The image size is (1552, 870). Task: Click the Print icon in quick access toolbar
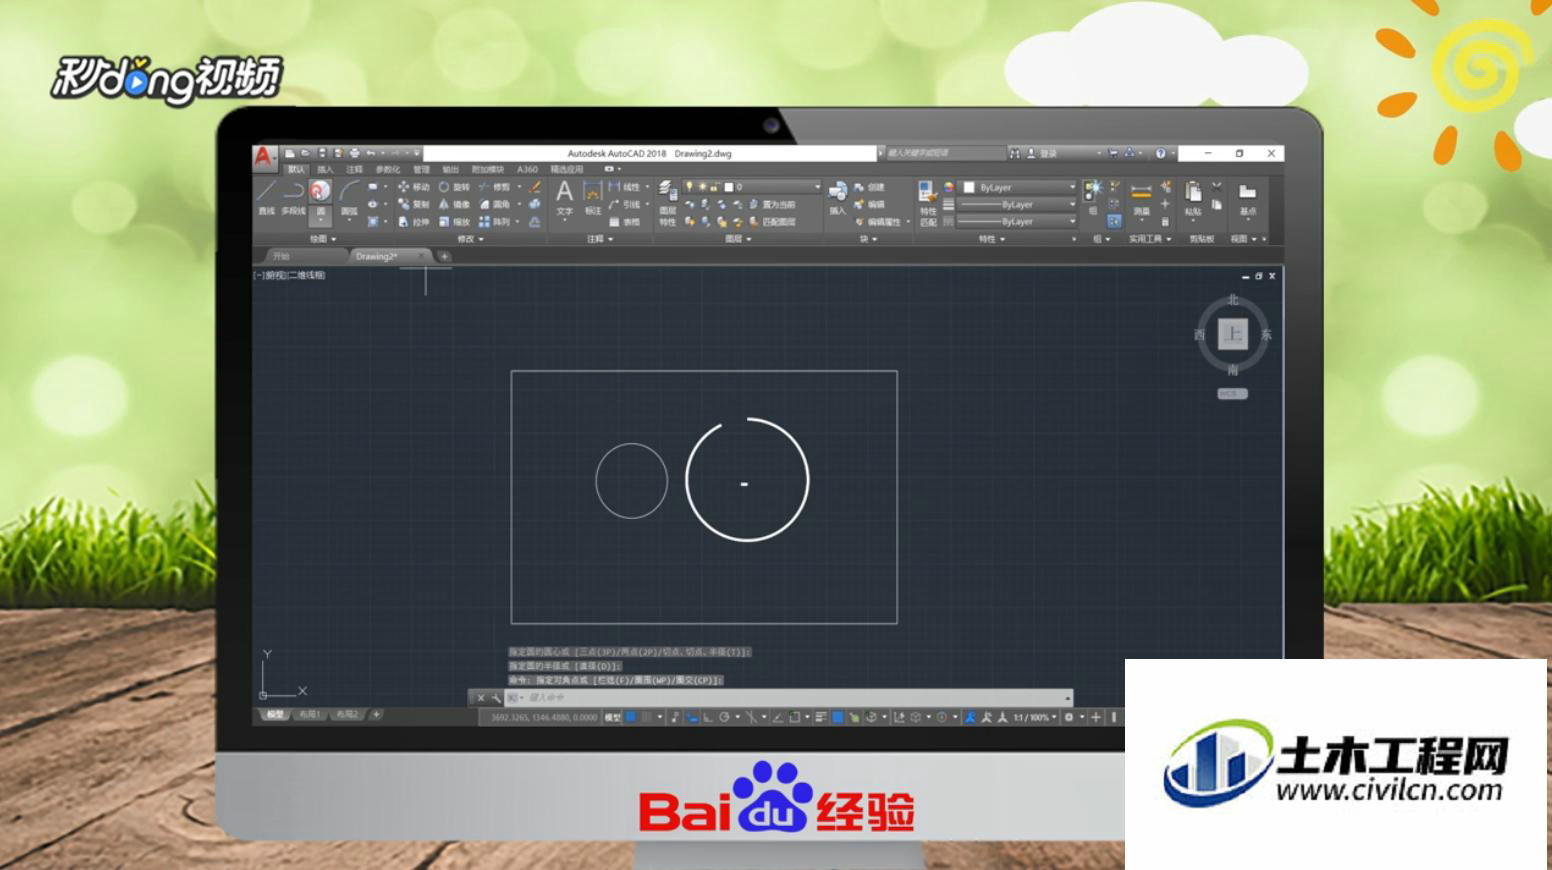(x=354, y=153)
